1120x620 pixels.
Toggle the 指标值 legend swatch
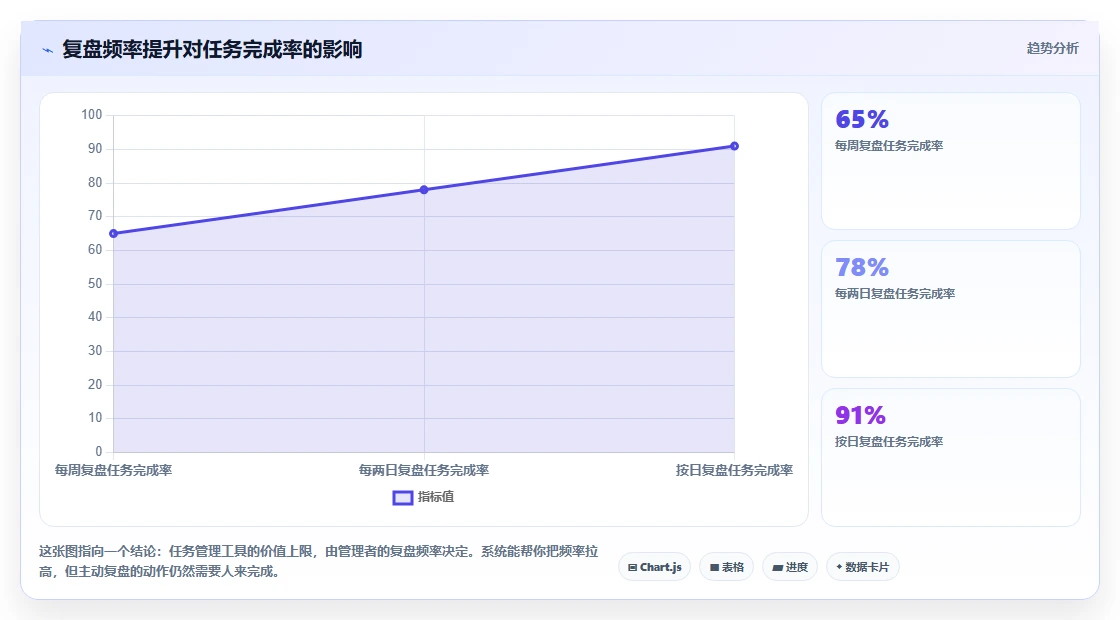(x=403, y=498)
